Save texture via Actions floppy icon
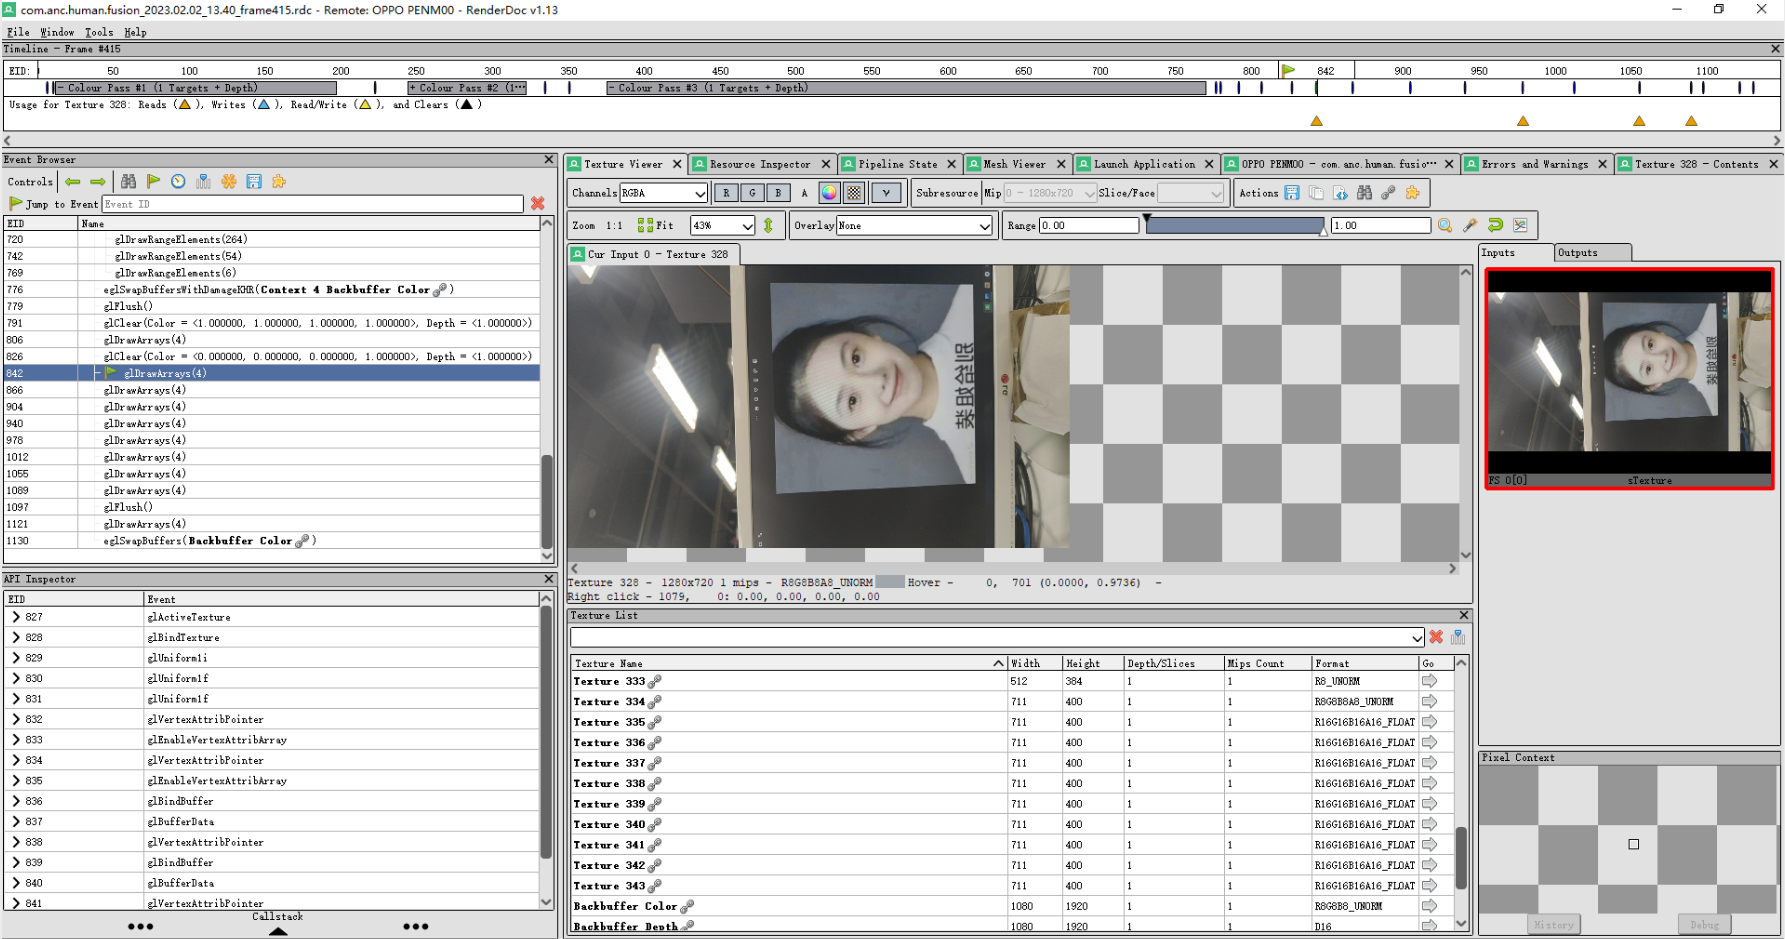Screen dimensions: 1785x939 point(1292,193)
